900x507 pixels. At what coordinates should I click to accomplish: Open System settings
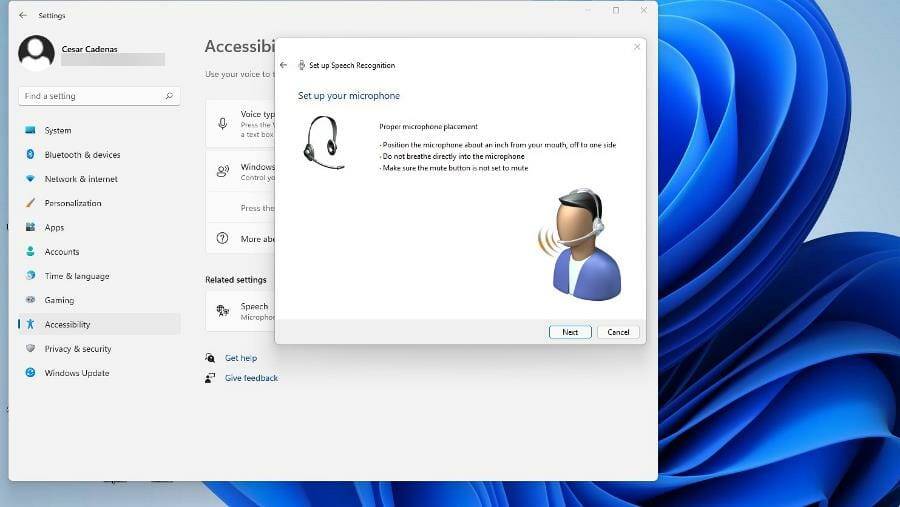99,130
